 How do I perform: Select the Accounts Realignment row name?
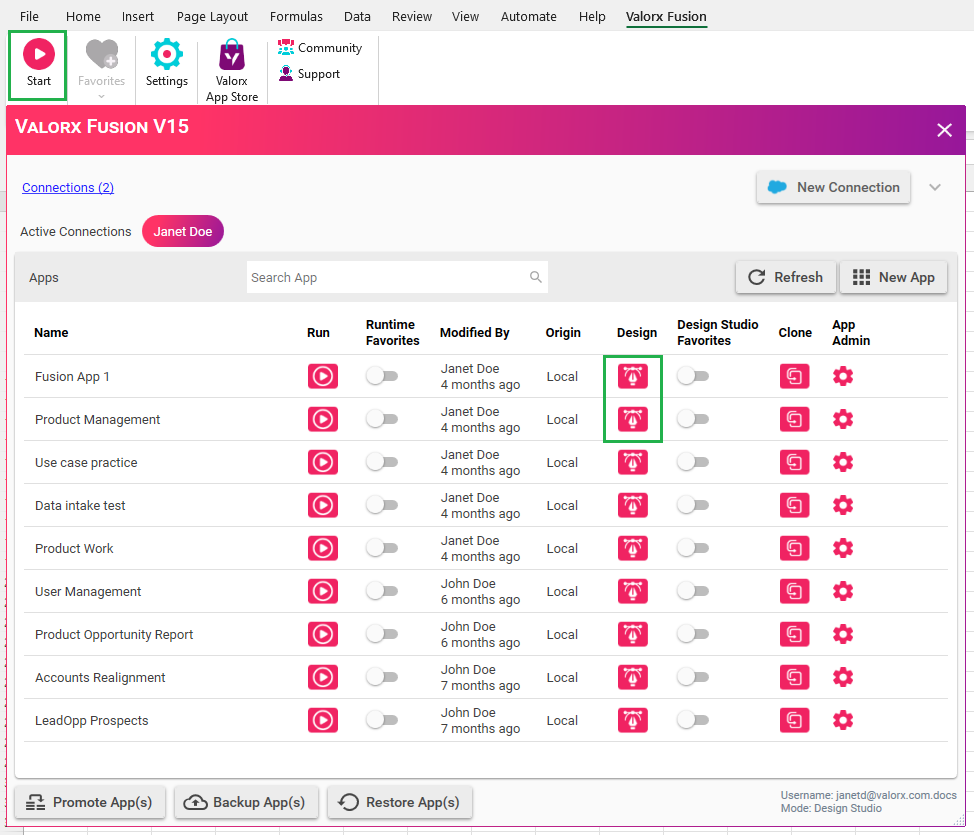pos(100,677)
